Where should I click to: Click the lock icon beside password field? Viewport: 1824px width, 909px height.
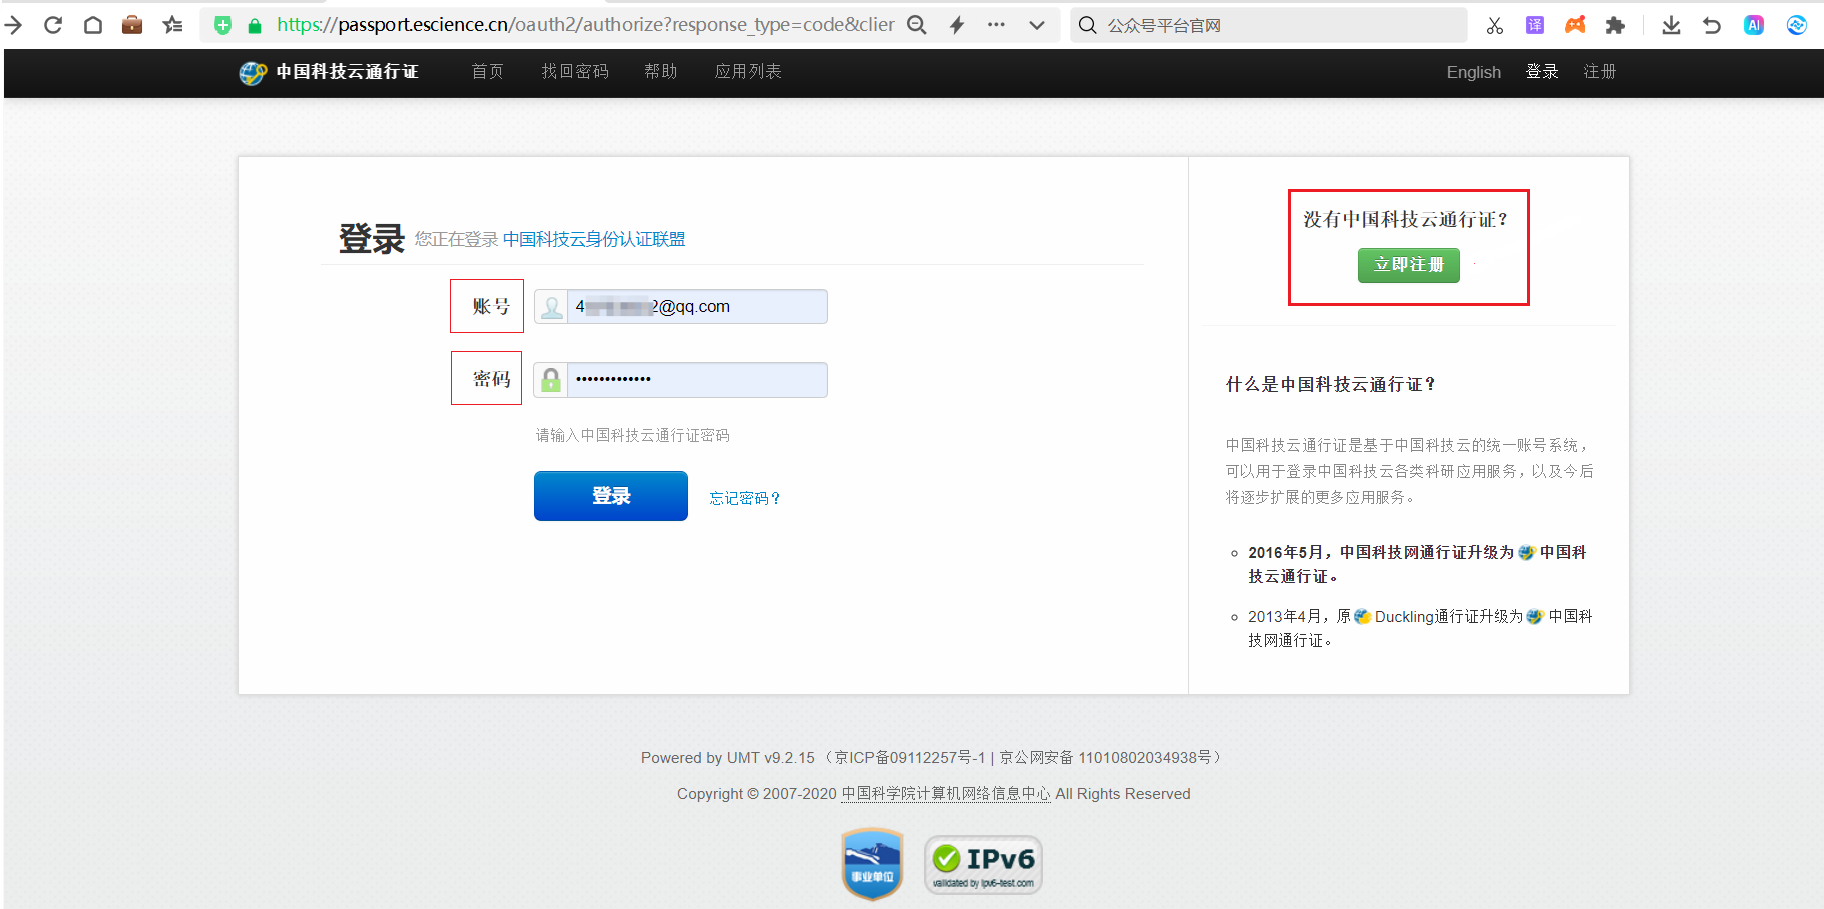click(551, 380)
